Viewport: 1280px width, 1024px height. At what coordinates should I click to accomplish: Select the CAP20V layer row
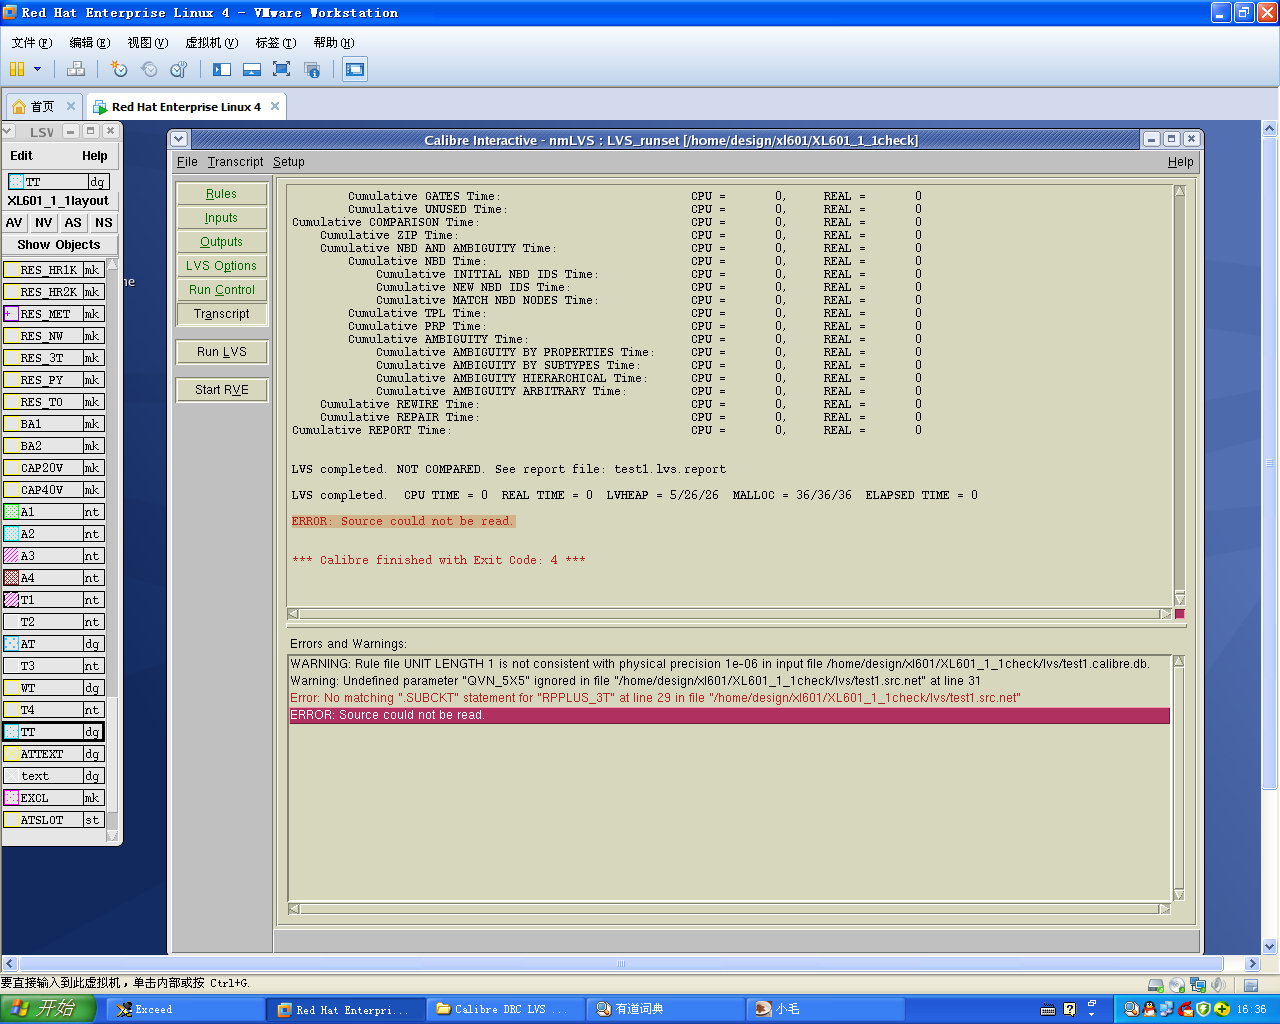[53, 468]
